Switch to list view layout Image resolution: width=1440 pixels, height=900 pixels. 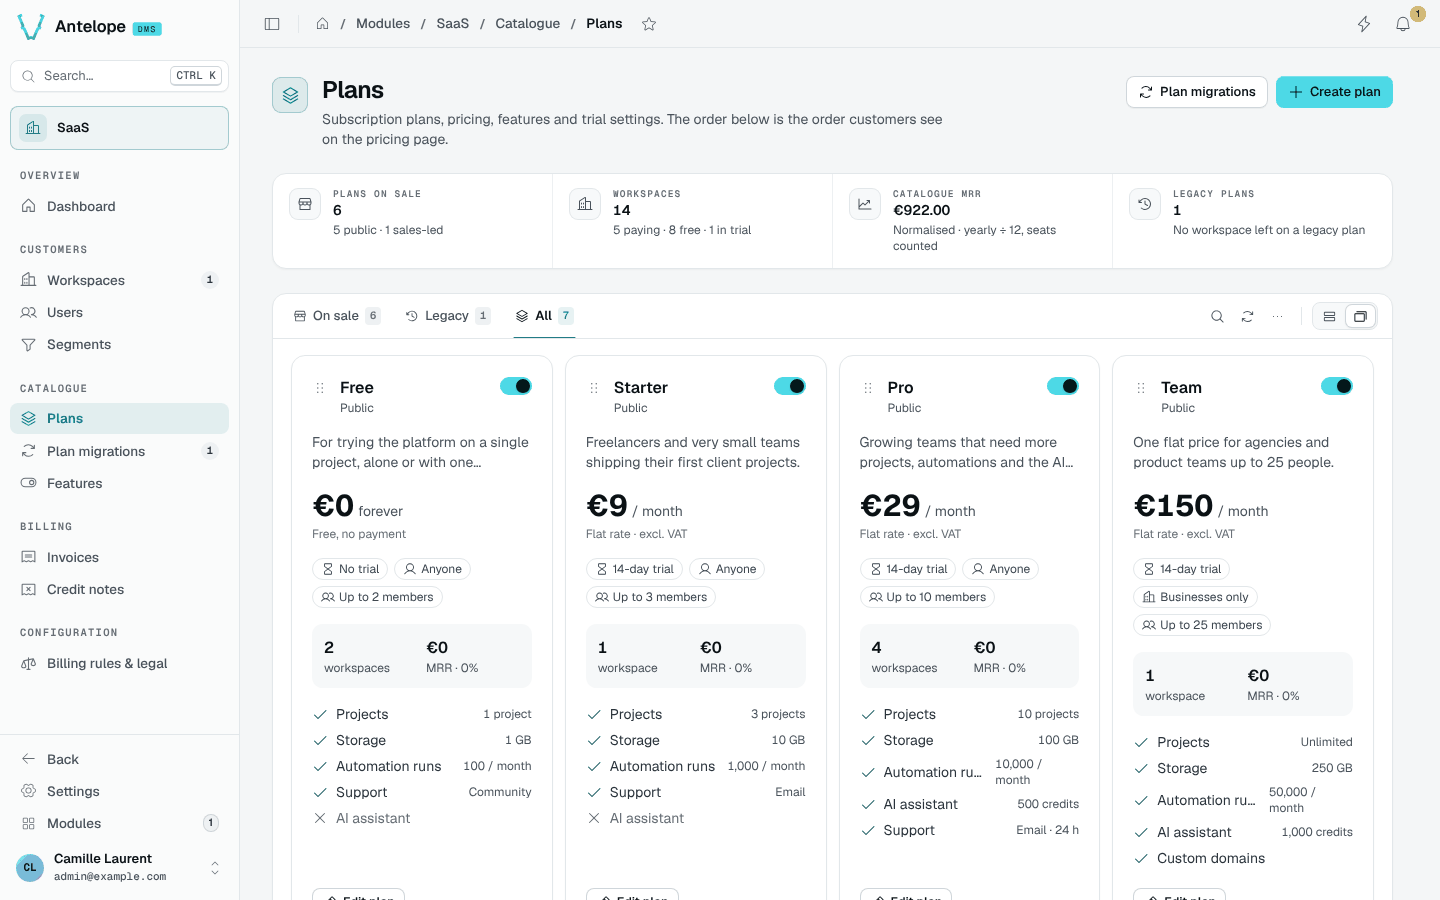1329,317
